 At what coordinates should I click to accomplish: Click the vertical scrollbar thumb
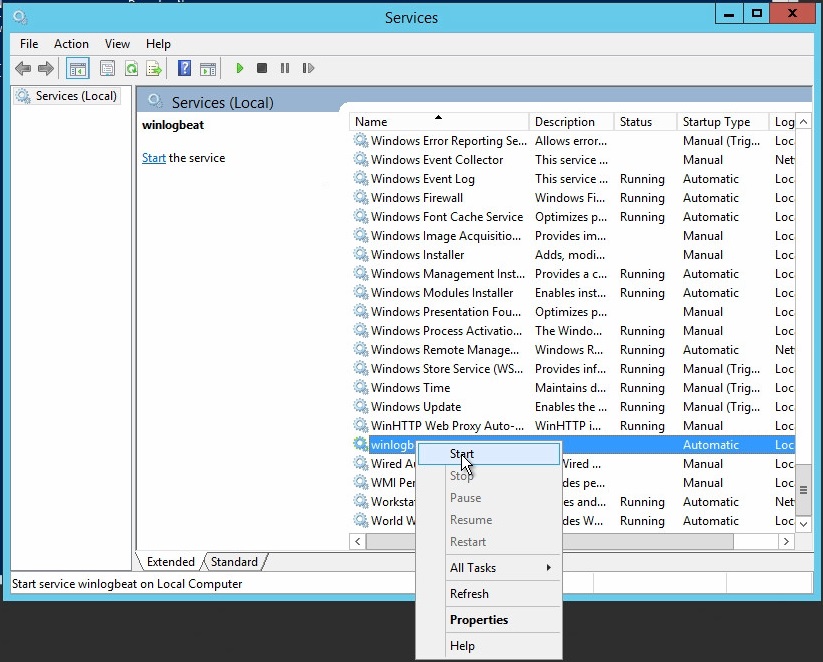tap(804, 490)
